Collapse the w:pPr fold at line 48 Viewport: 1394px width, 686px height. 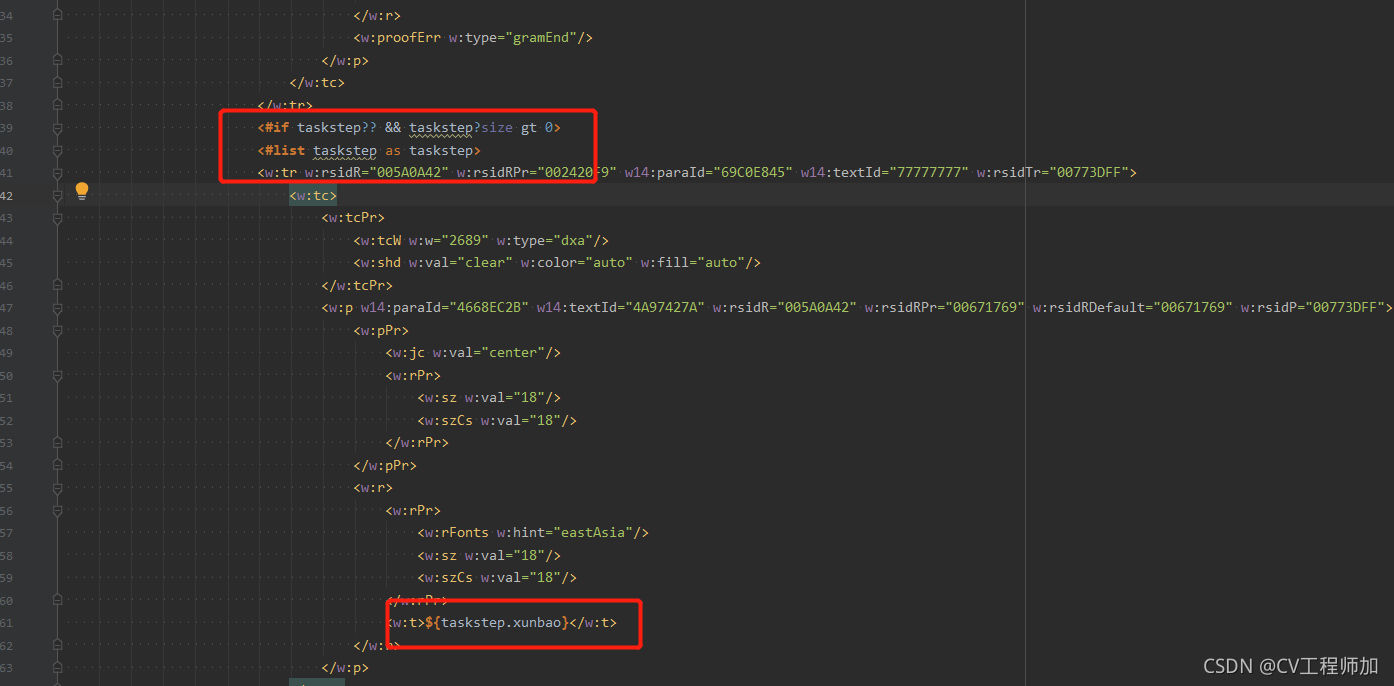pos(57,329)
